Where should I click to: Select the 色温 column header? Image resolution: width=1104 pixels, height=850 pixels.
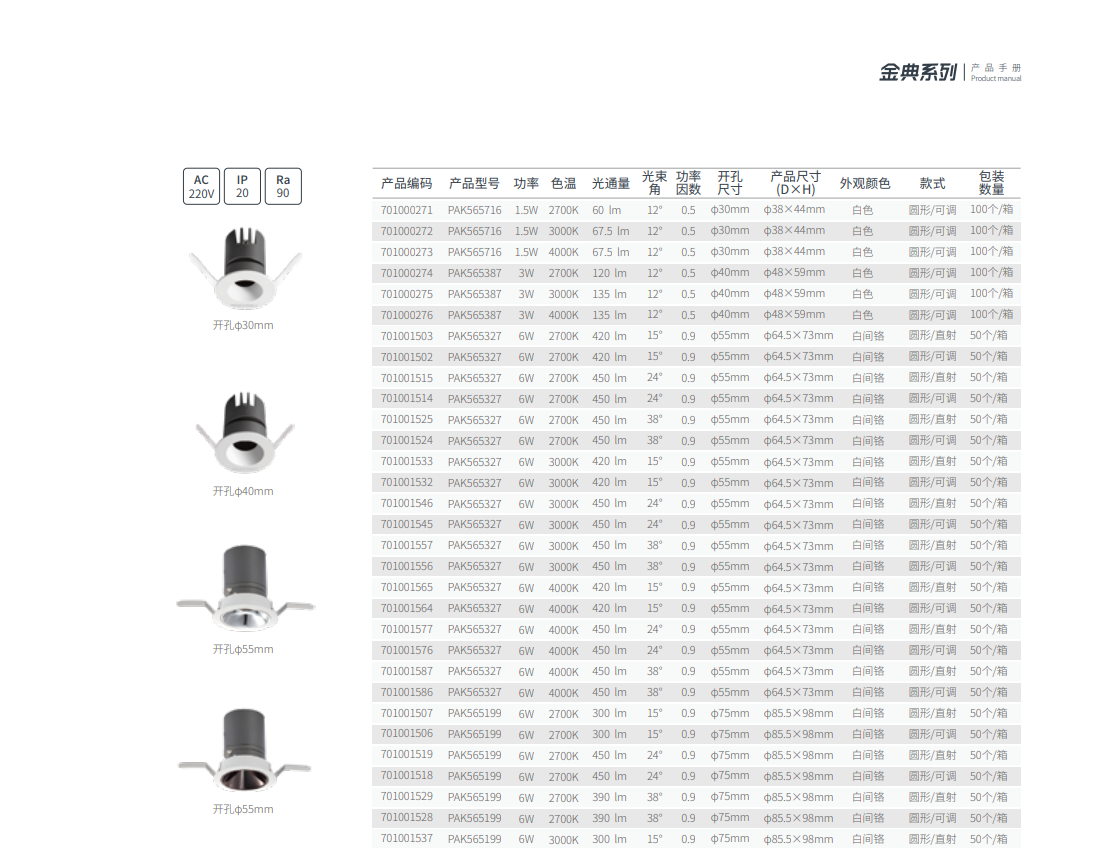point(563,184)
